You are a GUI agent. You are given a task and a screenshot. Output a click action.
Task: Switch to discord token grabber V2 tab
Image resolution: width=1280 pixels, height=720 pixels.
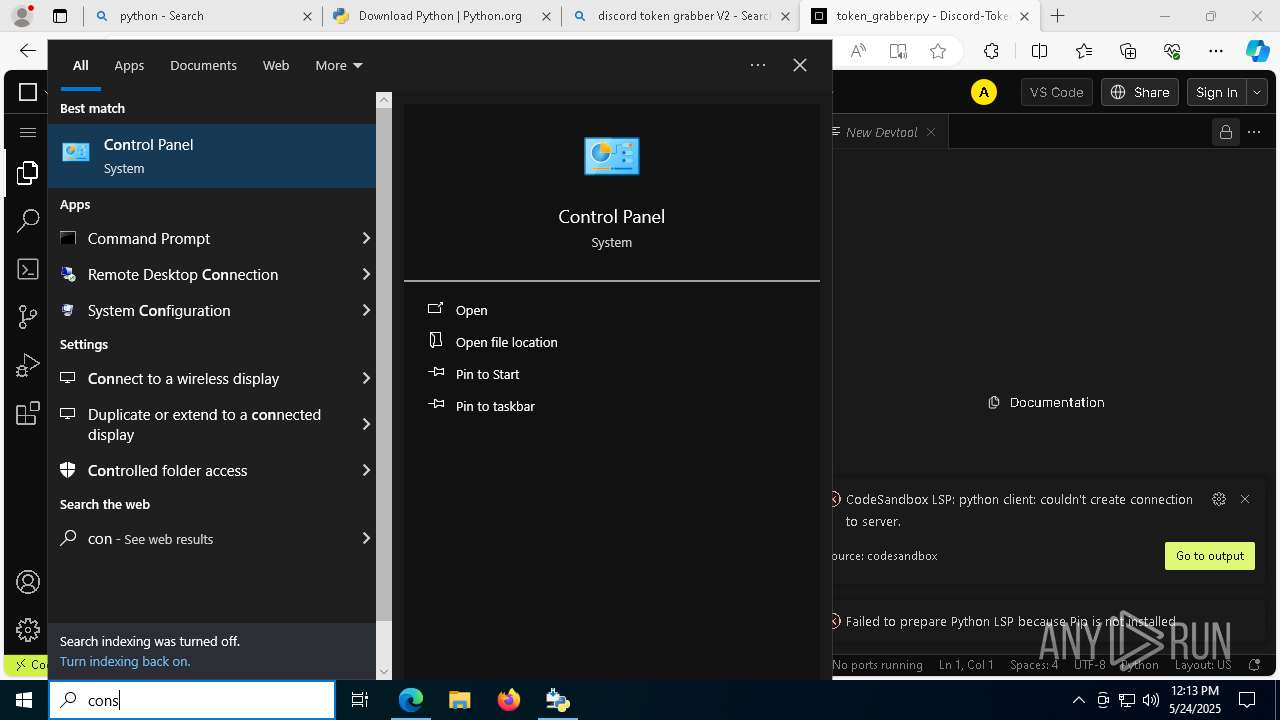pos(680,16)
